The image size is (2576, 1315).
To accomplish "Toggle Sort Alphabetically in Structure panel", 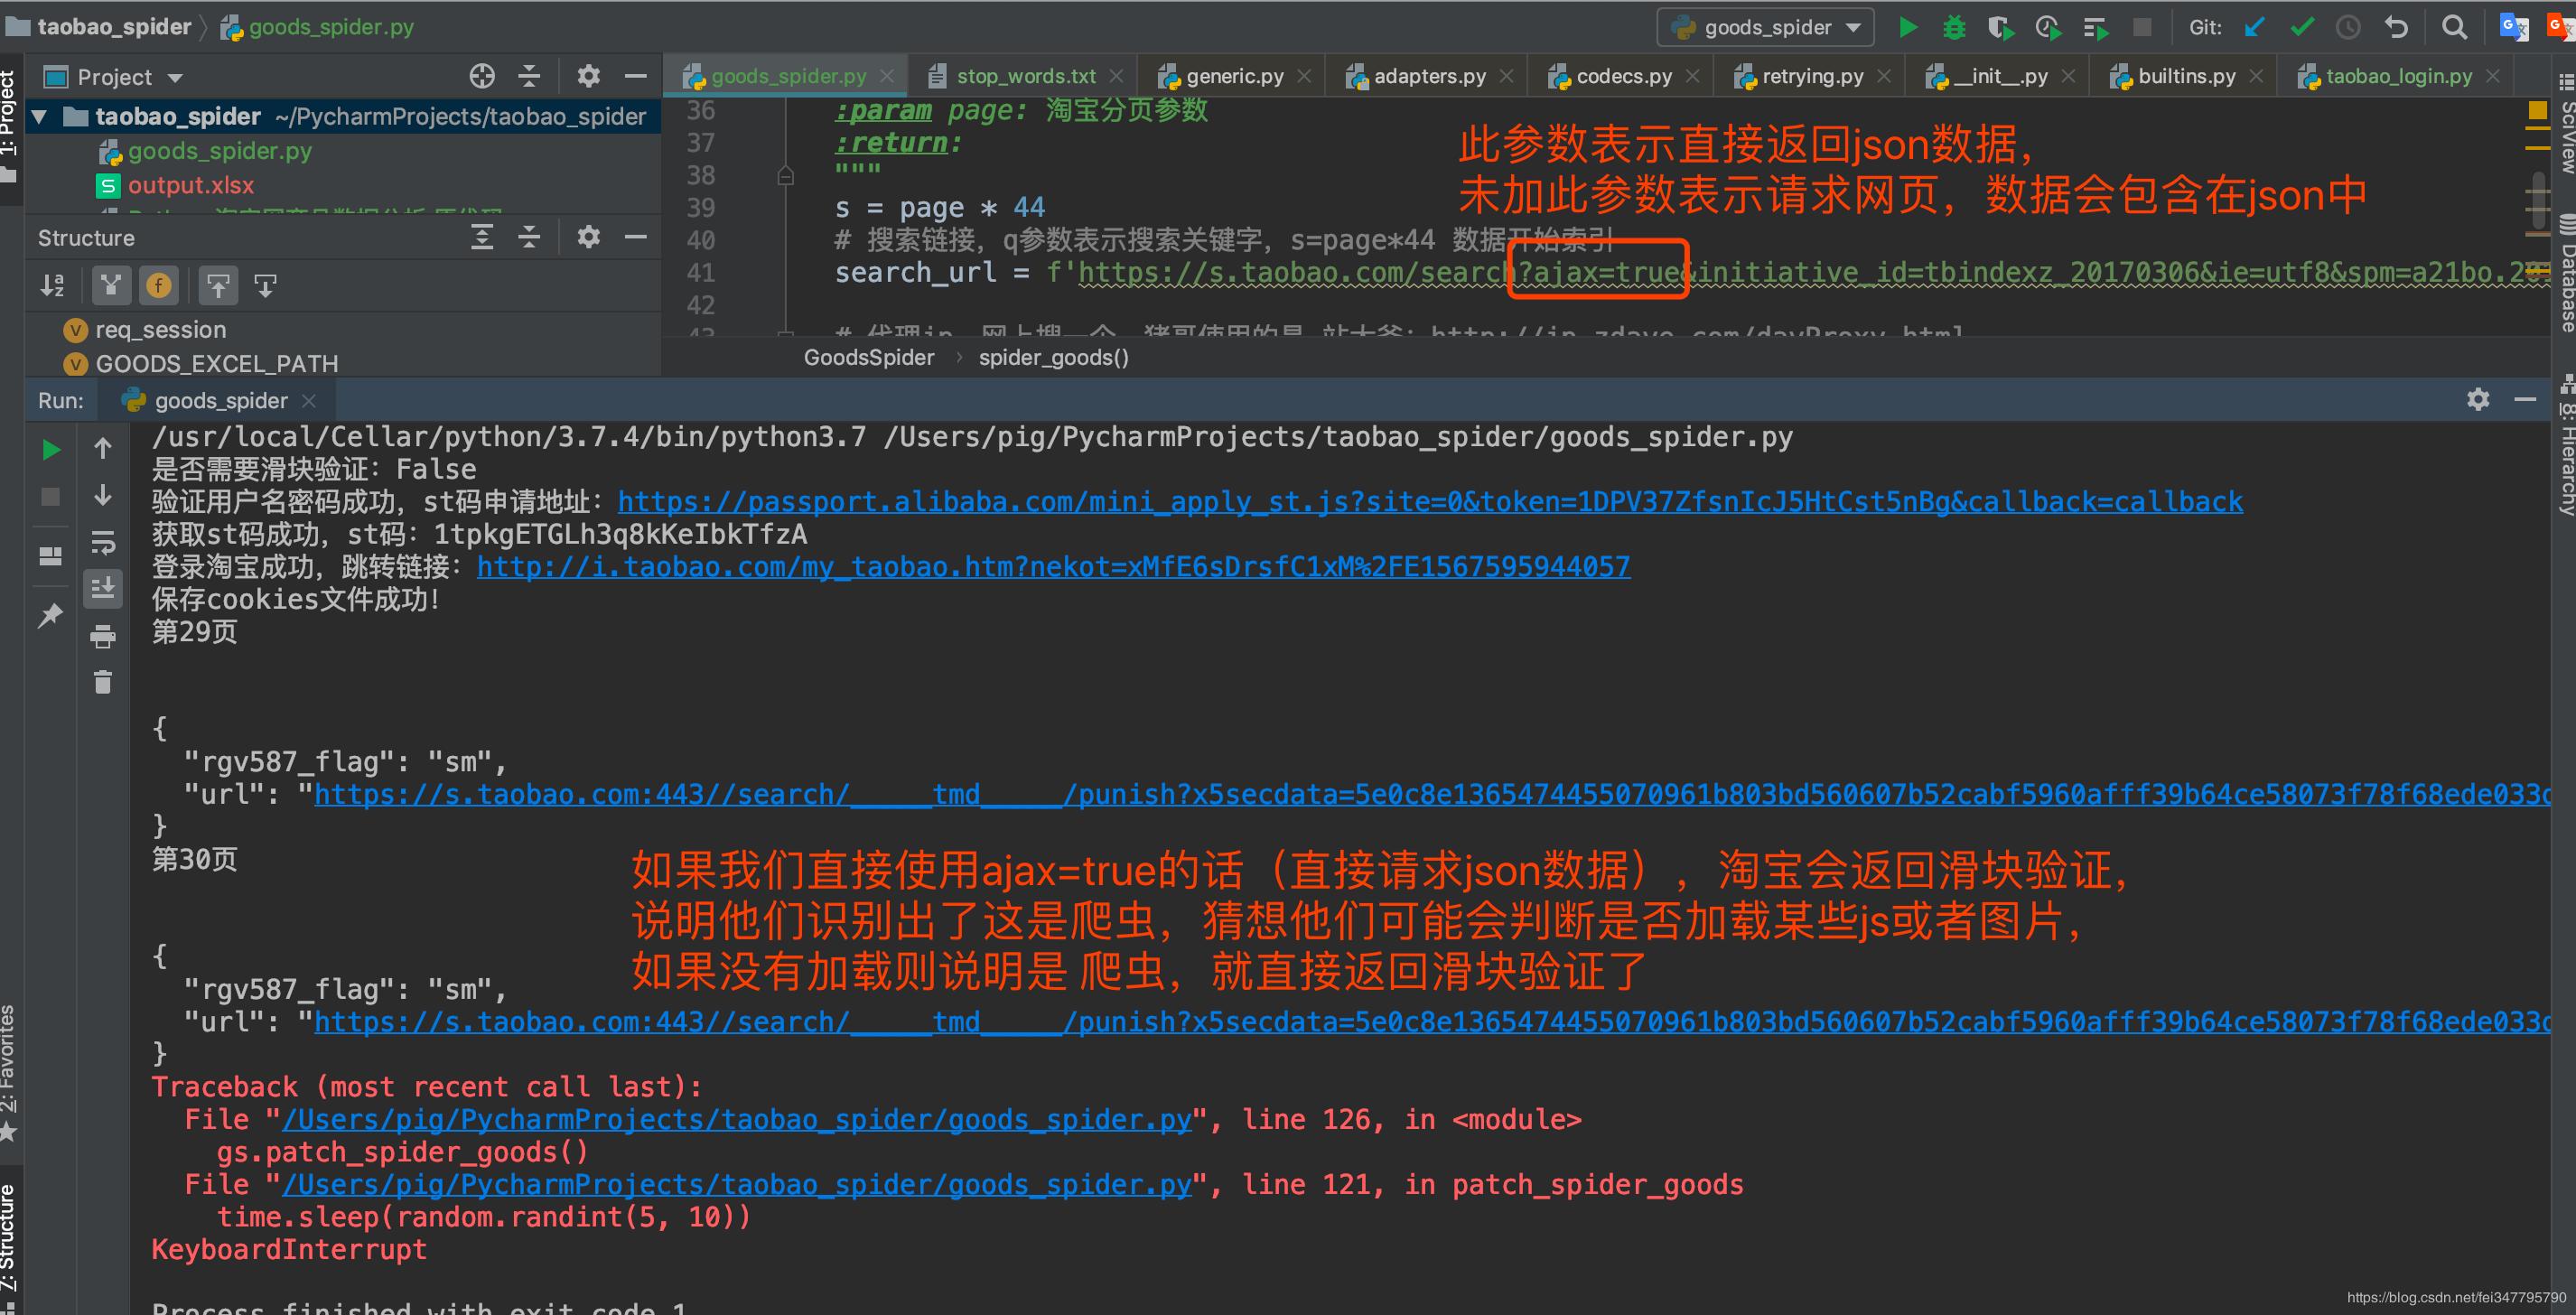I will point(52,285).
